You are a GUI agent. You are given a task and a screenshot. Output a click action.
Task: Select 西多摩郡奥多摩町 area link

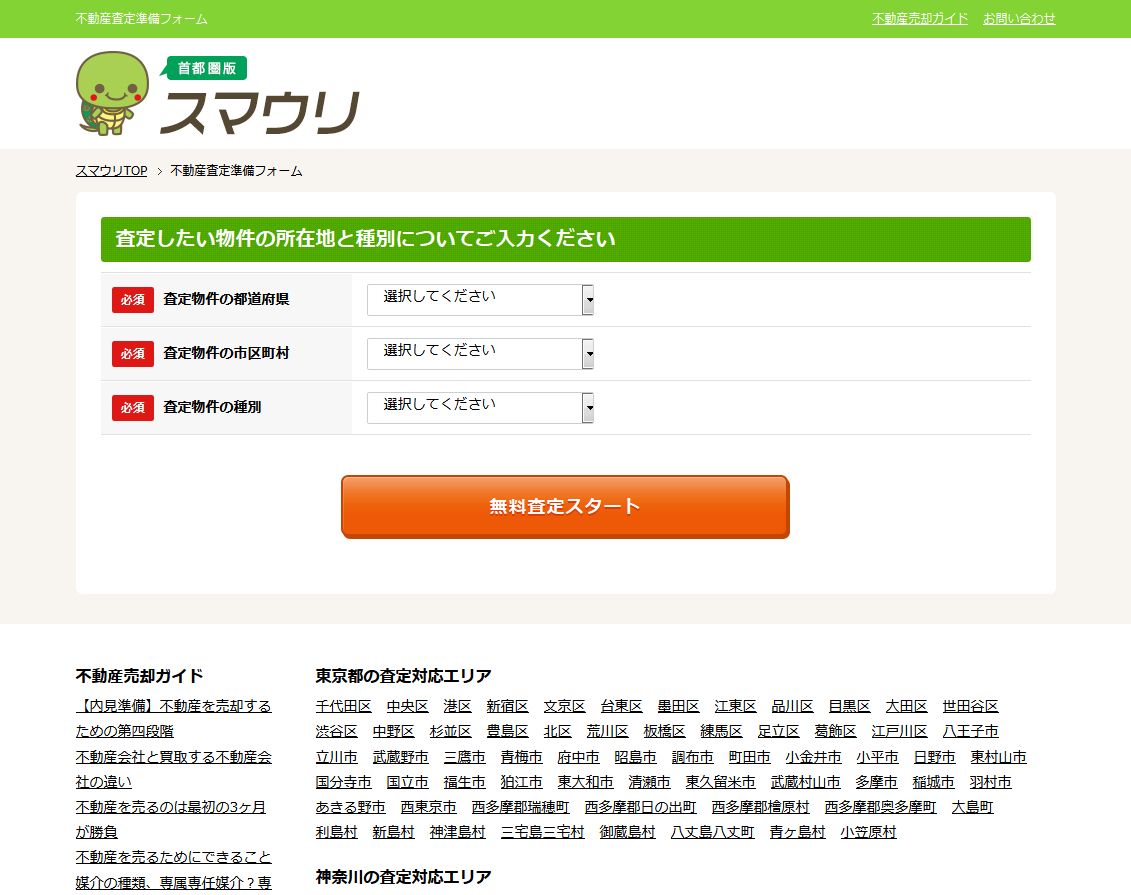881,807
